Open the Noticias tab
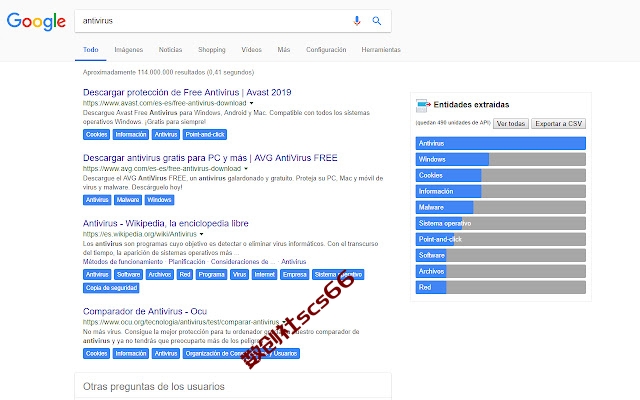 170,50
